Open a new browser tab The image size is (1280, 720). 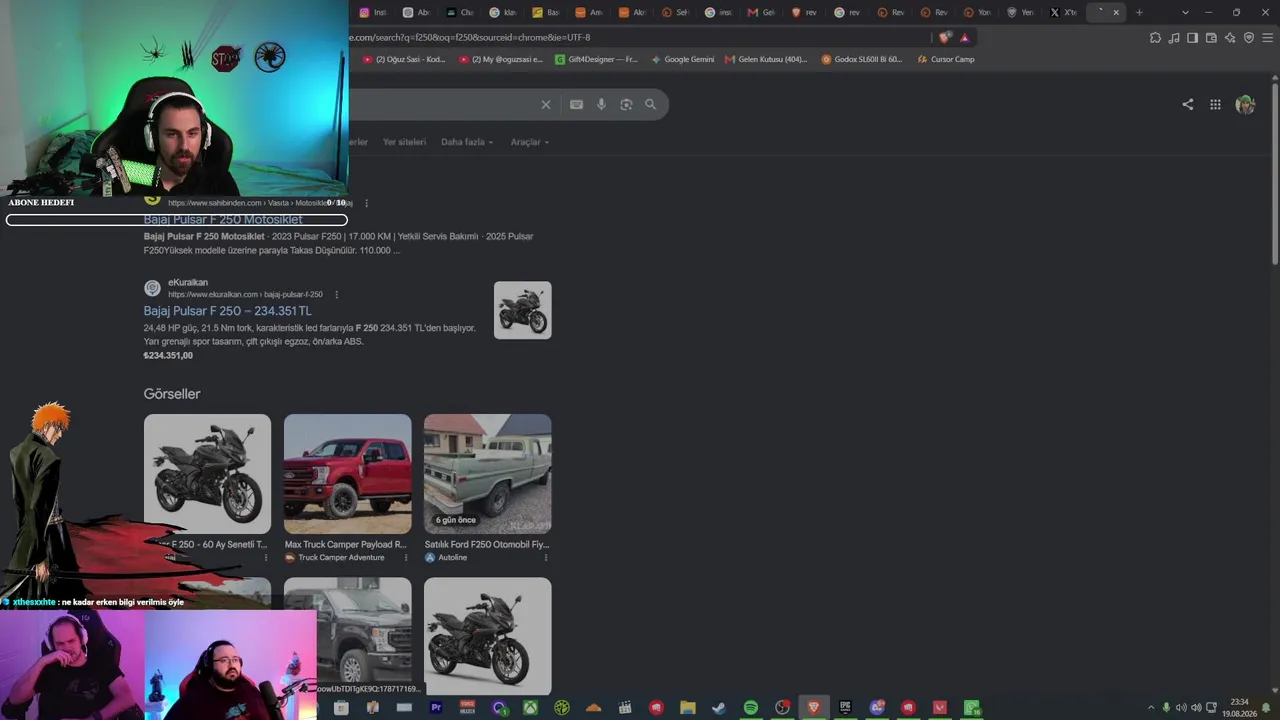(x=1139, y=12)
